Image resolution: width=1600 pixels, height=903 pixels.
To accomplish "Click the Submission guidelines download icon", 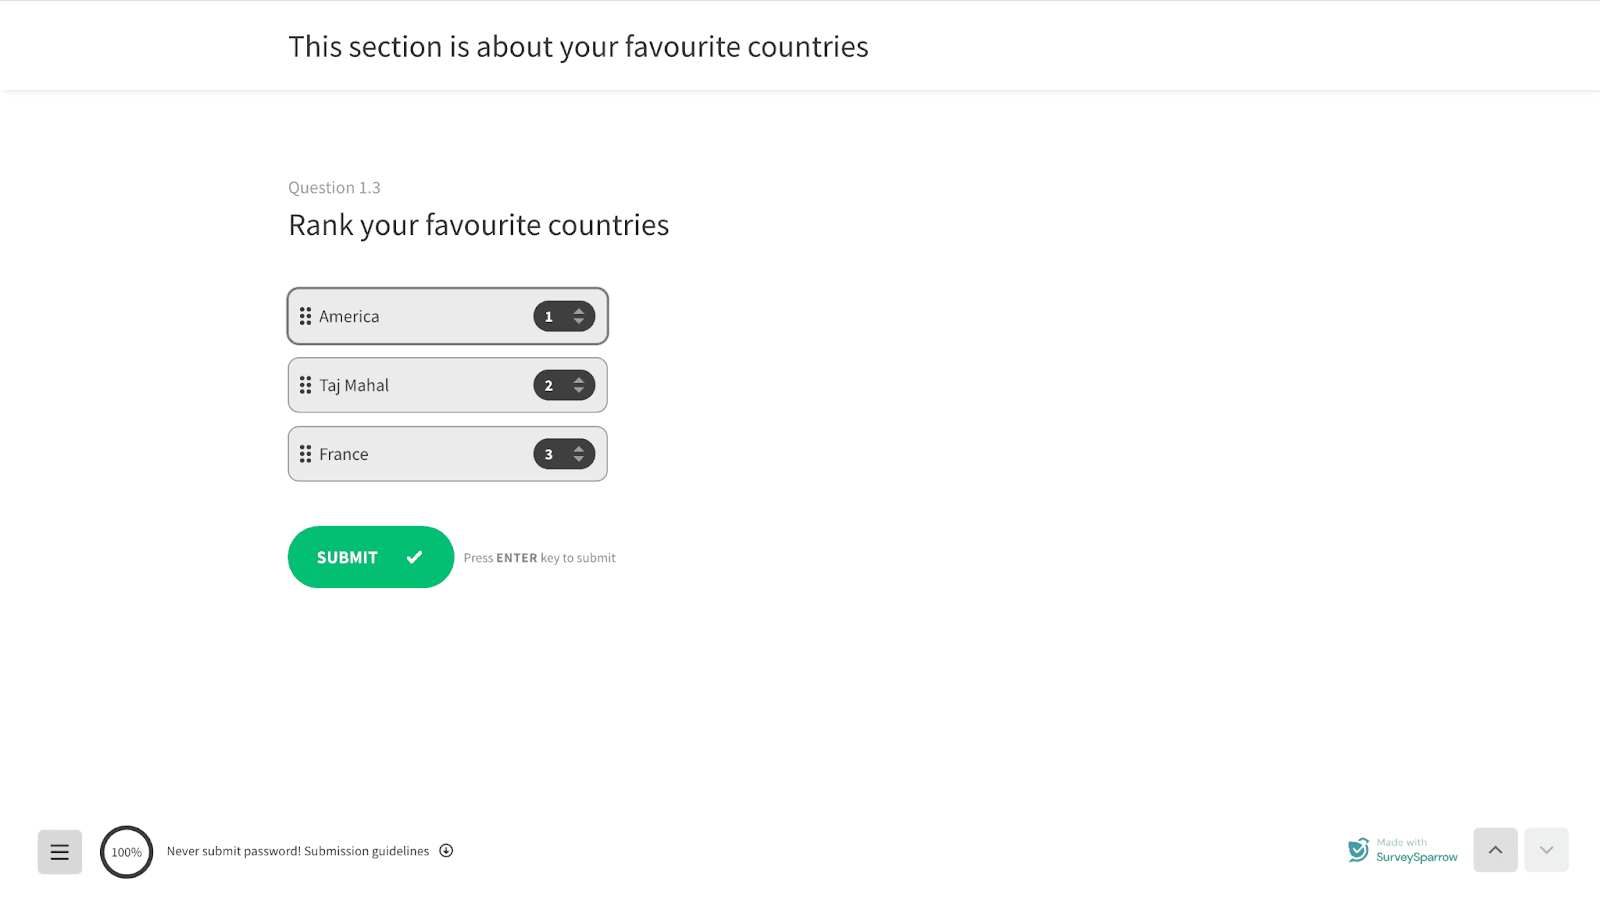I will [x=446, y=851].
